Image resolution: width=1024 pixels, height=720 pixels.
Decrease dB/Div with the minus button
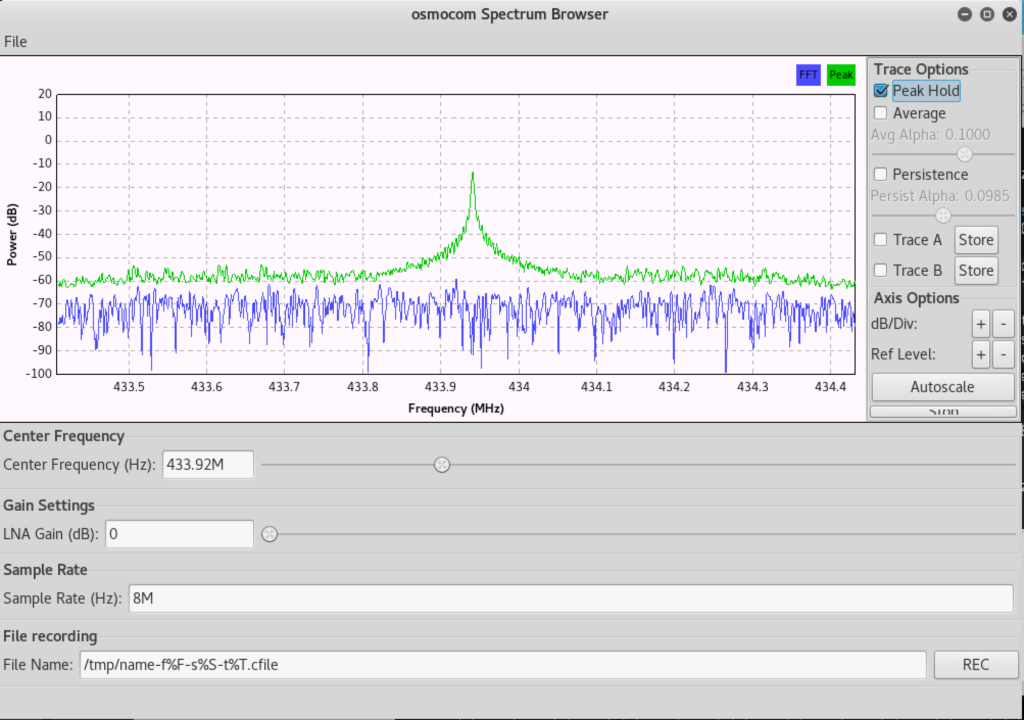point(1003,324)
